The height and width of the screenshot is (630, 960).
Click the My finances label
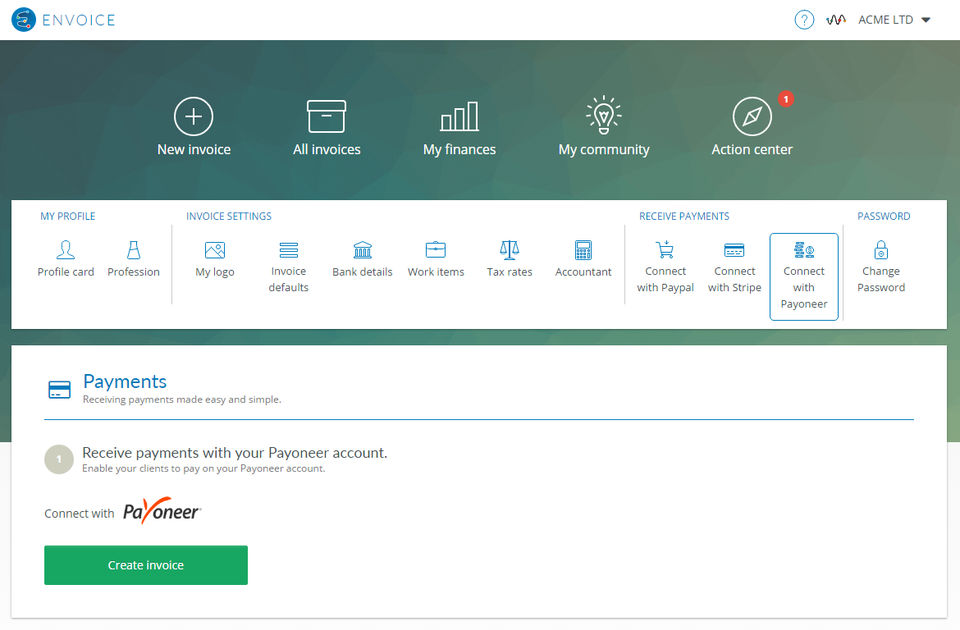coord(459,149)
